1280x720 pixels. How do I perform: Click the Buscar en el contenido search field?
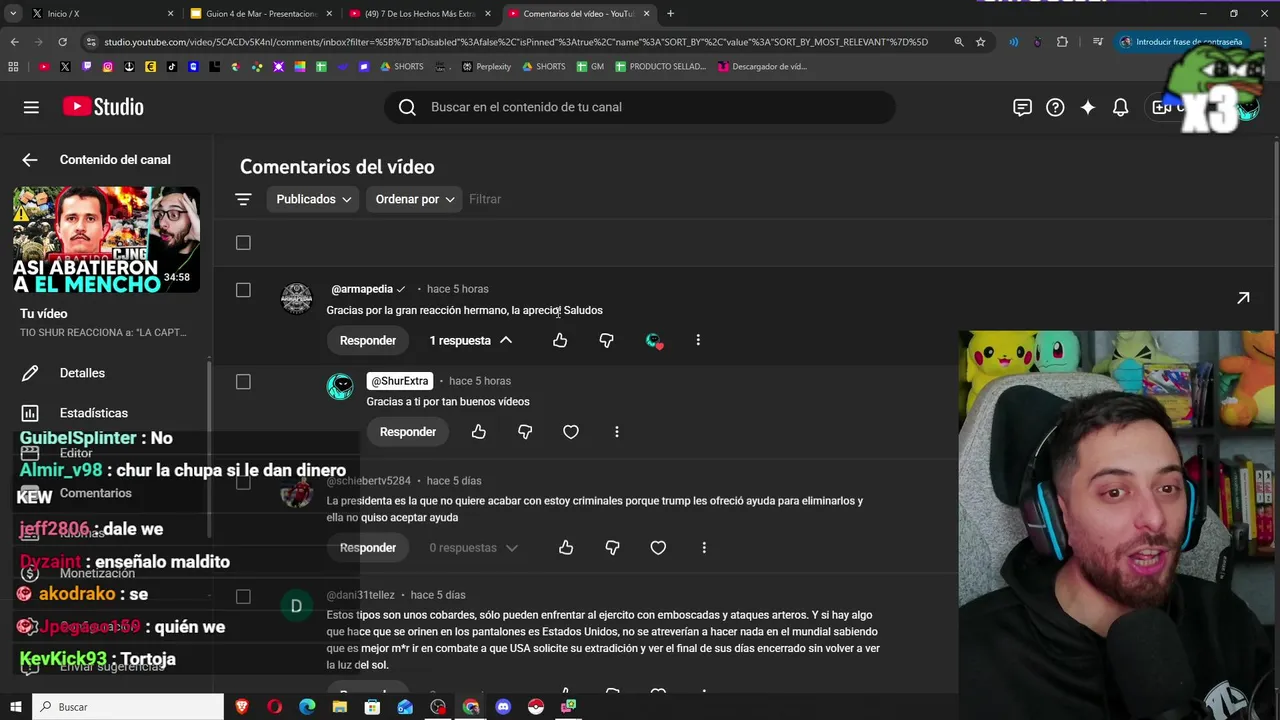click(x=640, y=107)
